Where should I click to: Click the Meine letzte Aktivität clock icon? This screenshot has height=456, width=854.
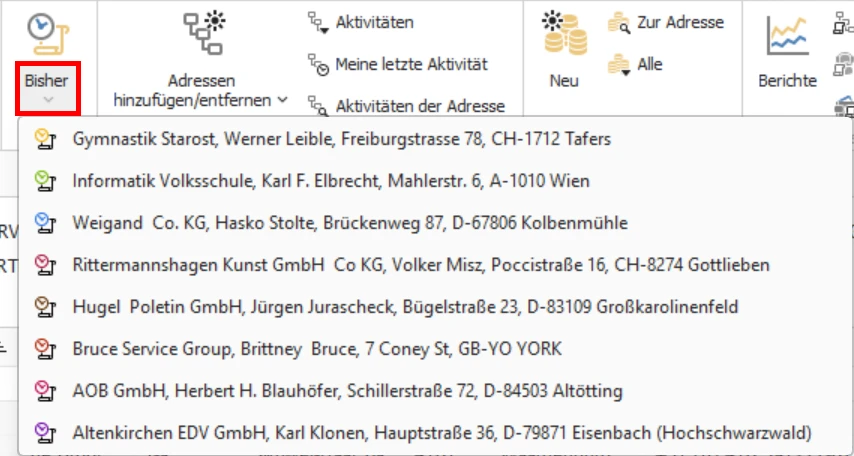coord(319,65)
